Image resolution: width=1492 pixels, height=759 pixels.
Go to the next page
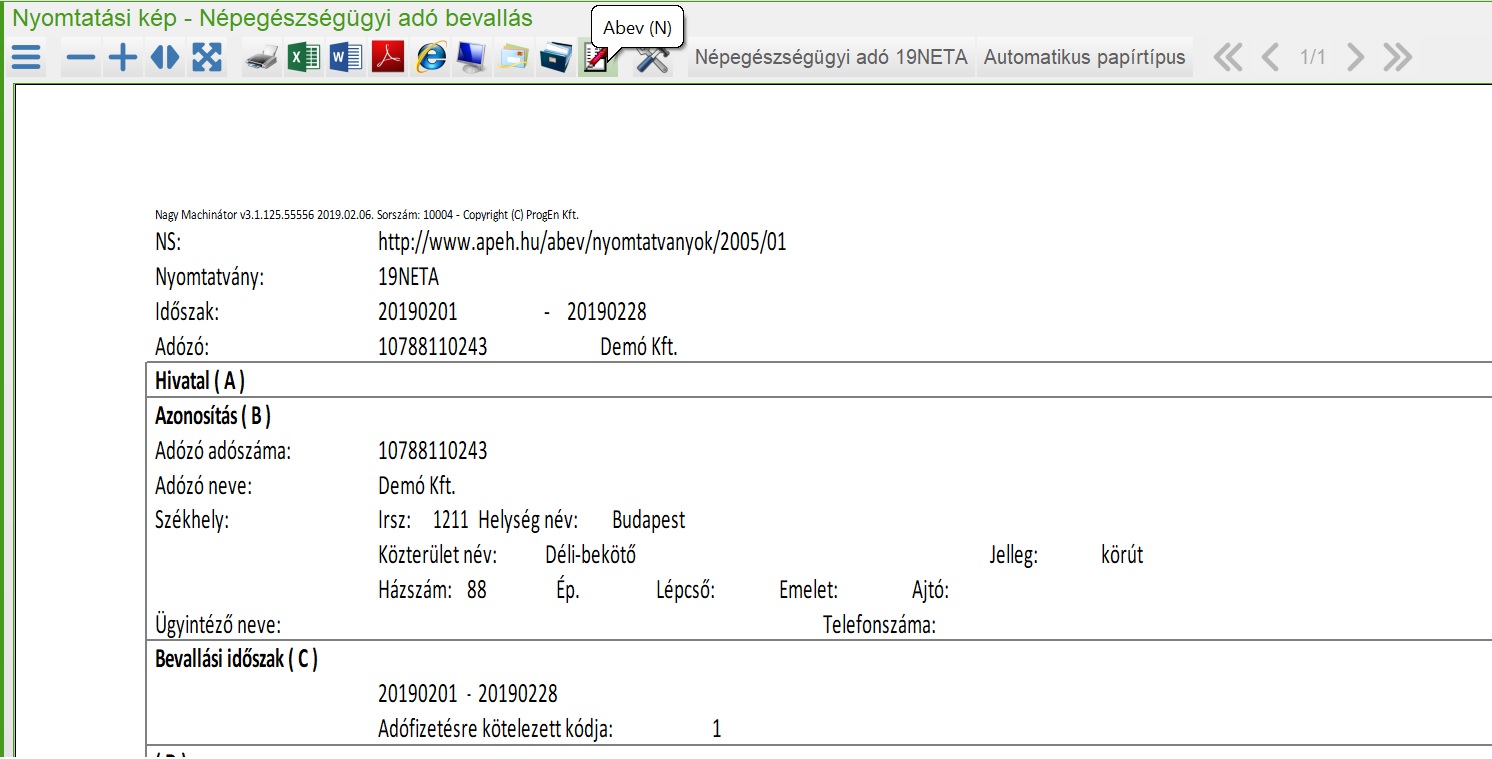click(1355, 57)
